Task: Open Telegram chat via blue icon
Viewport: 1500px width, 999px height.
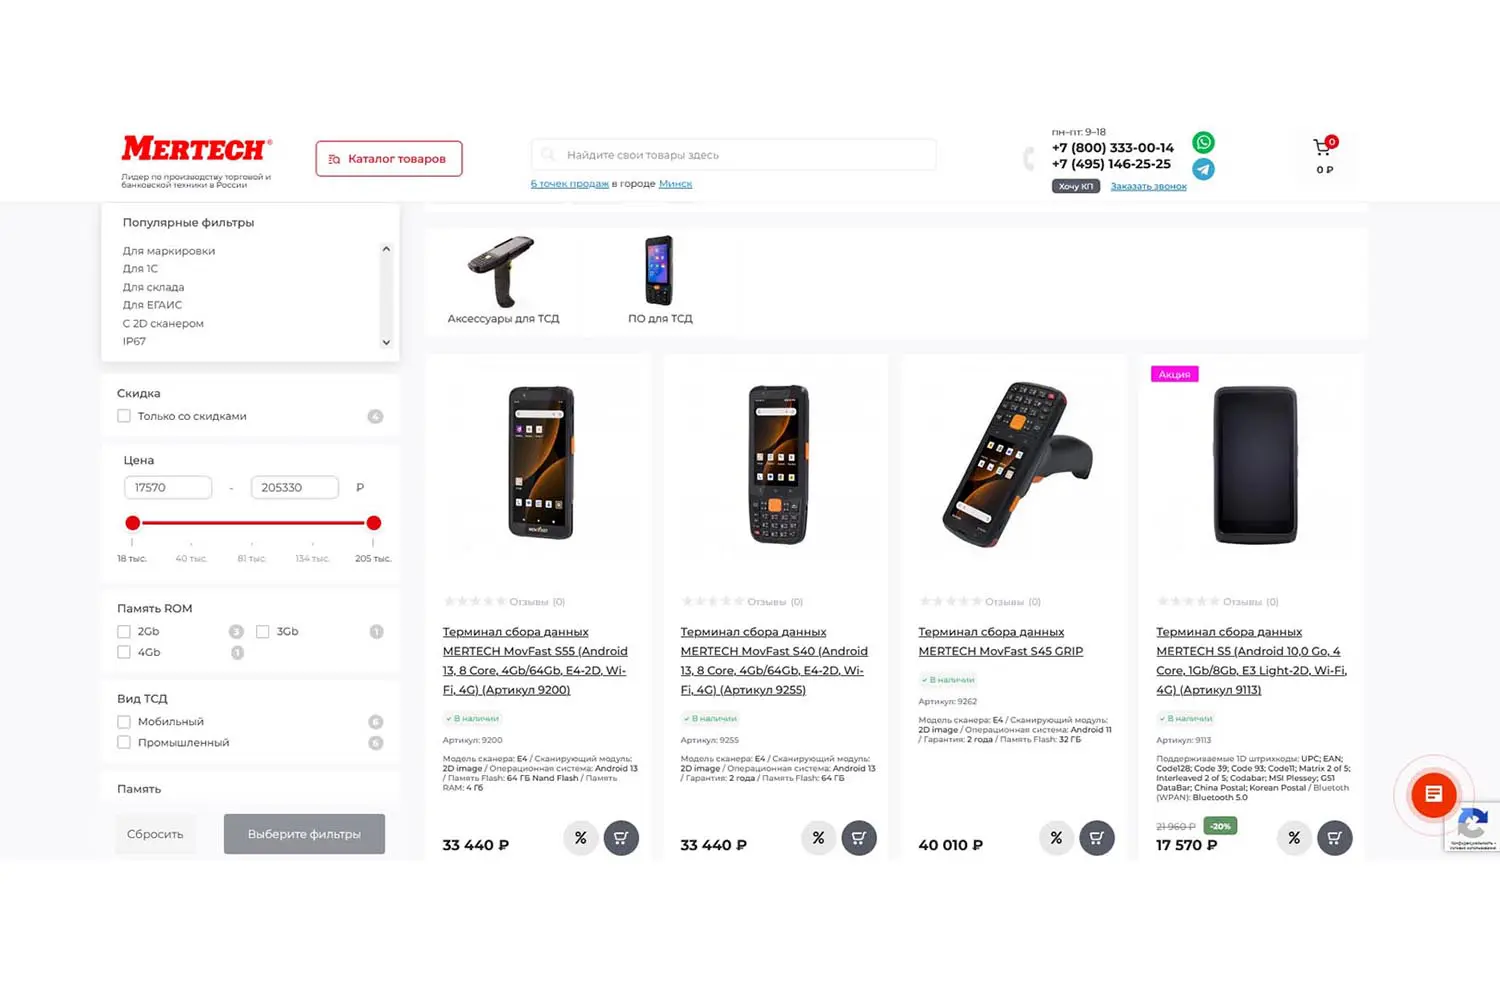Action: click(x=1204, y=169)
